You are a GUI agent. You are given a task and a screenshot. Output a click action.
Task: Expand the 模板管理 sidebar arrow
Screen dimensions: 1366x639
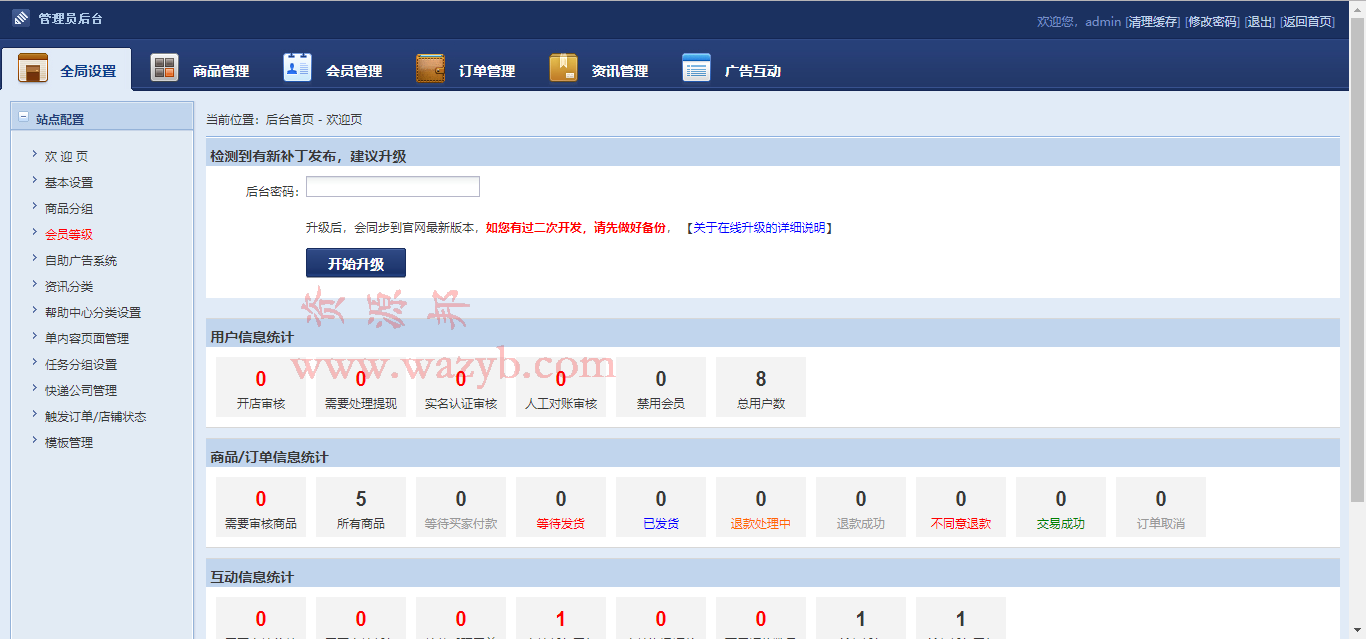(35, 441)
